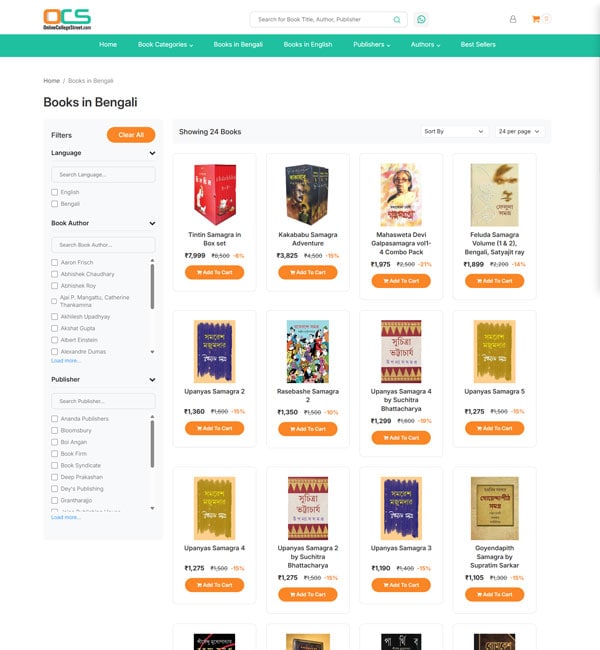Click the OCS OnlineCollegeStreet logo
The height and width of the screenshot is (650, 600).
coord(67,19)
